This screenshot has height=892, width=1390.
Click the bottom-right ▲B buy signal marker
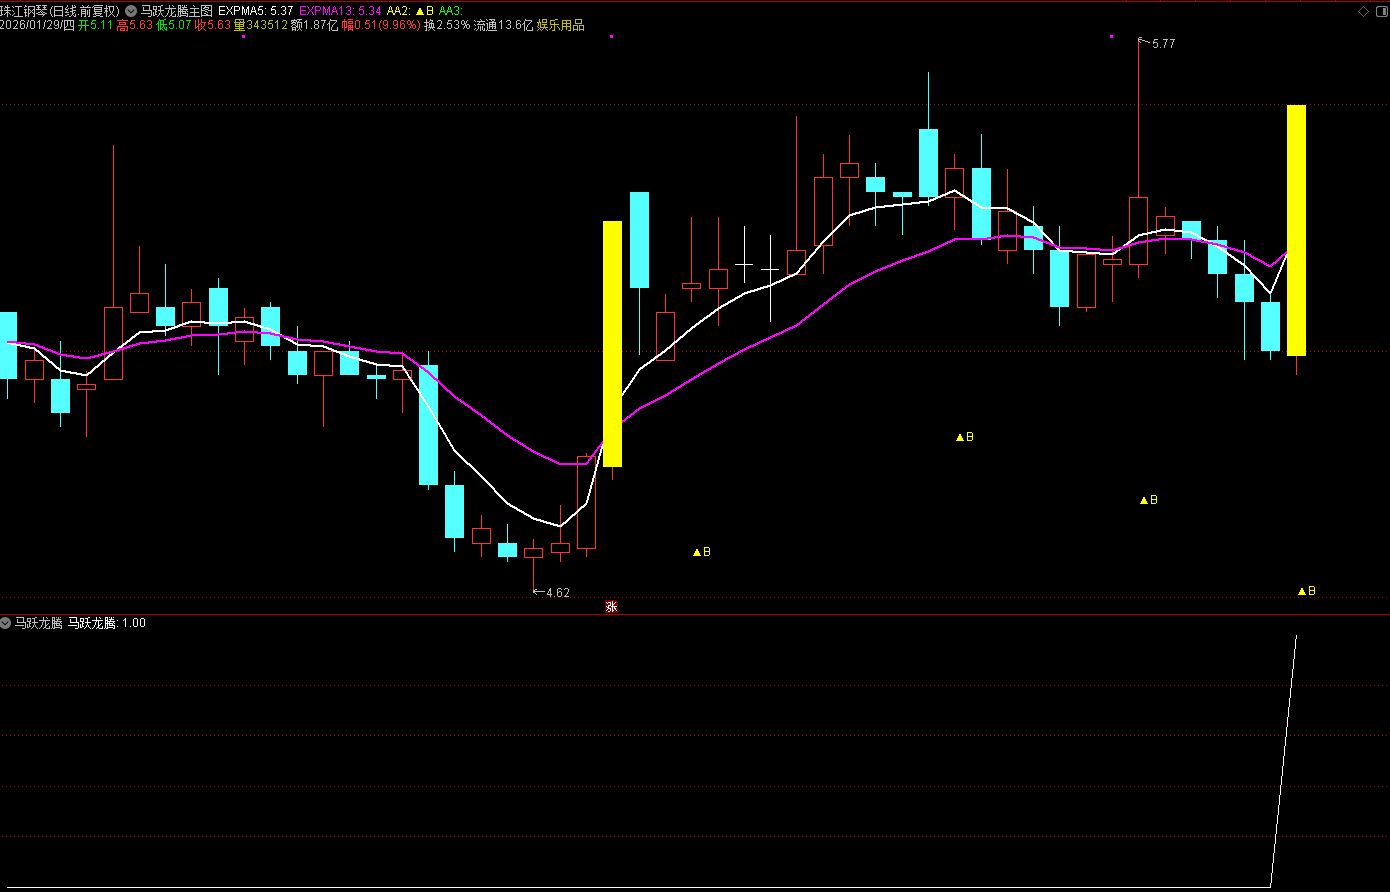coord(1306,591)
